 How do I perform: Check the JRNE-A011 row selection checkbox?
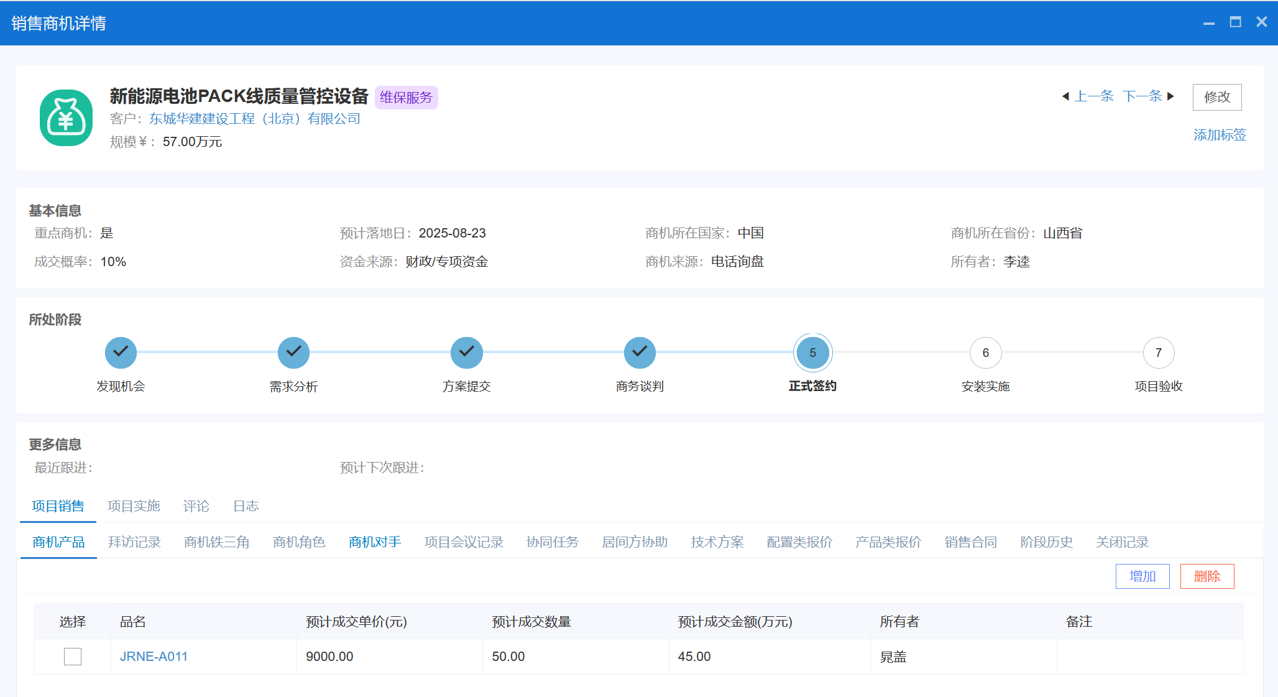(72, 656)
